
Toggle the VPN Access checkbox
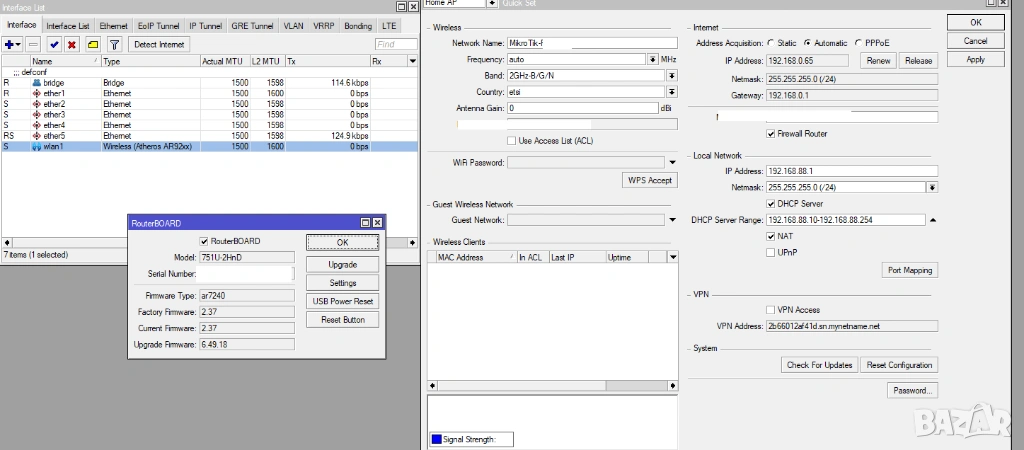click(x=770, y=310)
